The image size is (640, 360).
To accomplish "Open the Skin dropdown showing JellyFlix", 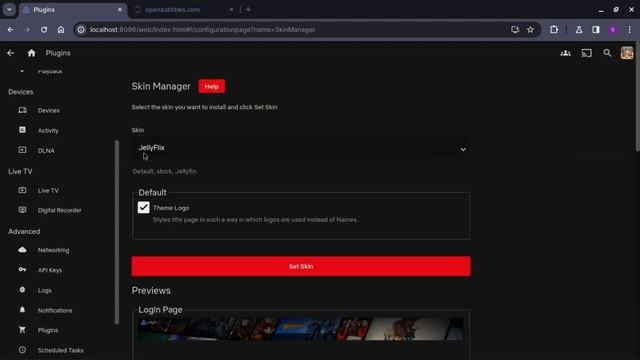I will pos(301,148).
